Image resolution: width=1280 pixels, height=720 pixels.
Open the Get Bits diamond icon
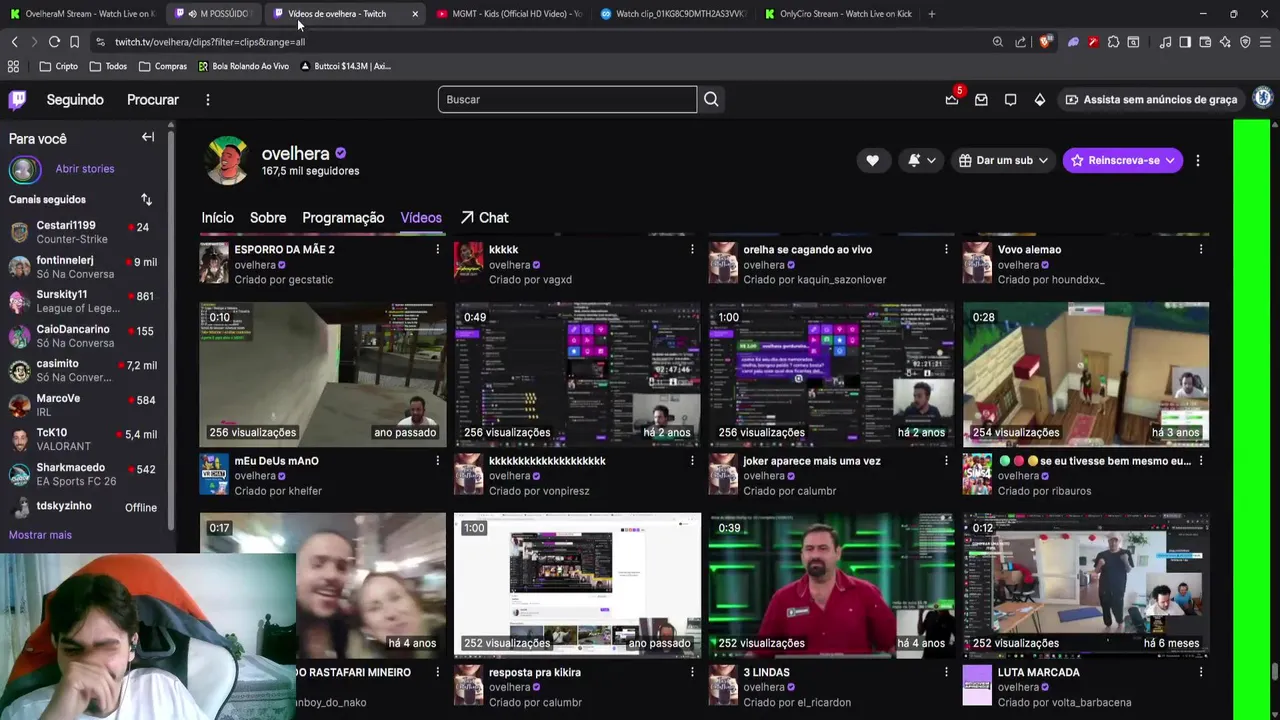(1040, 100)
